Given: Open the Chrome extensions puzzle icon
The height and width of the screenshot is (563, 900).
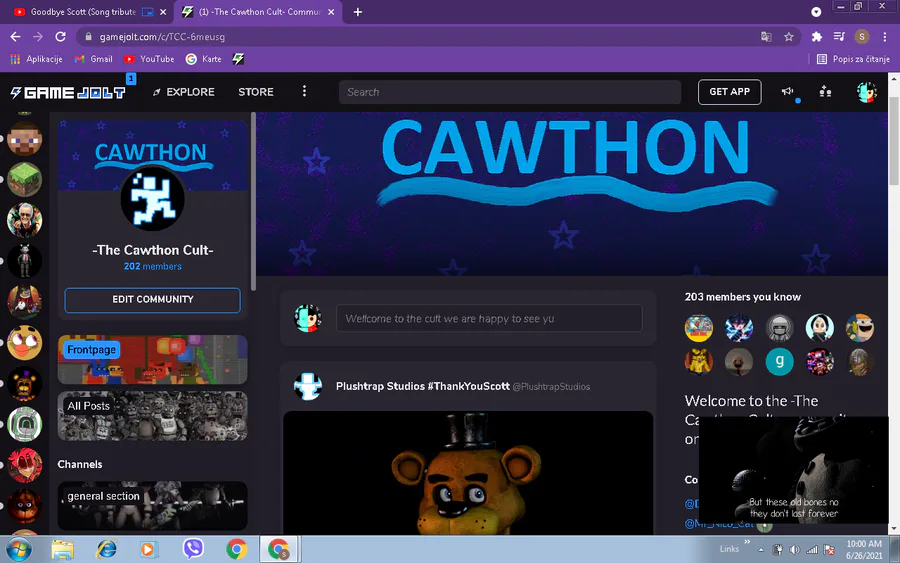Looking at the screenshot, I should [x=816, y=37].
